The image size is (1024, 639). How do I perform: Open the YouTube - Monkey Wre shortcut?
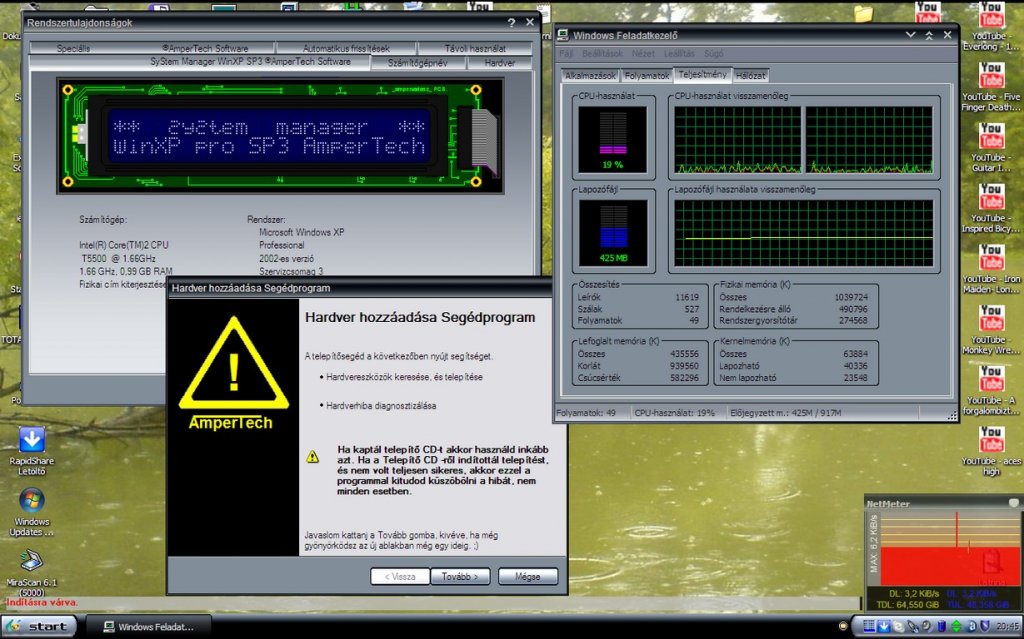pyautogui.click(x=991, y=331)
